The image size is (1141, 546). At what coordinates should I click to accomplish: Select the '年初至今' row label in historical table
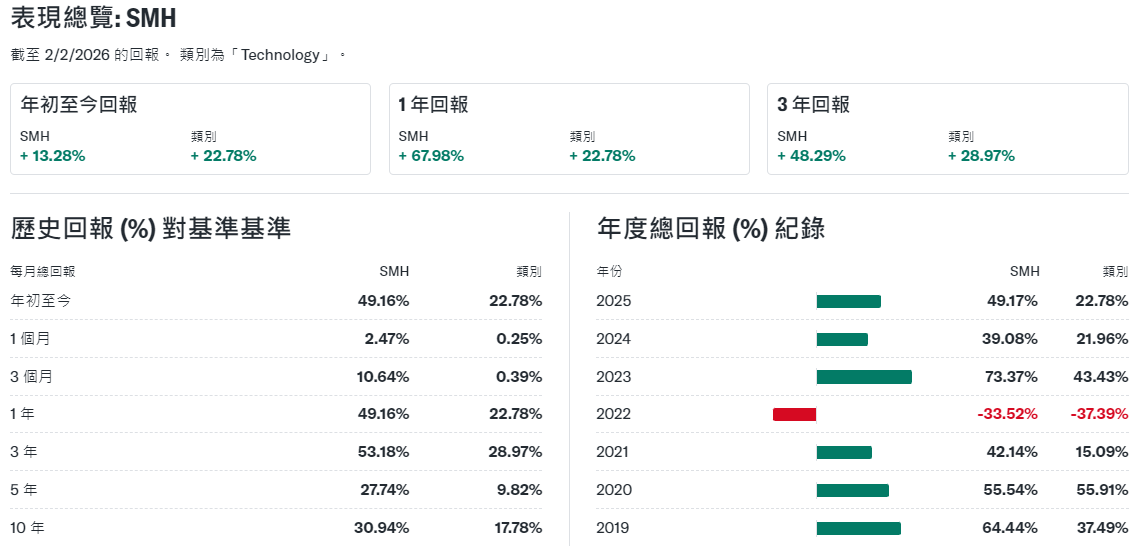coord(41,301)
